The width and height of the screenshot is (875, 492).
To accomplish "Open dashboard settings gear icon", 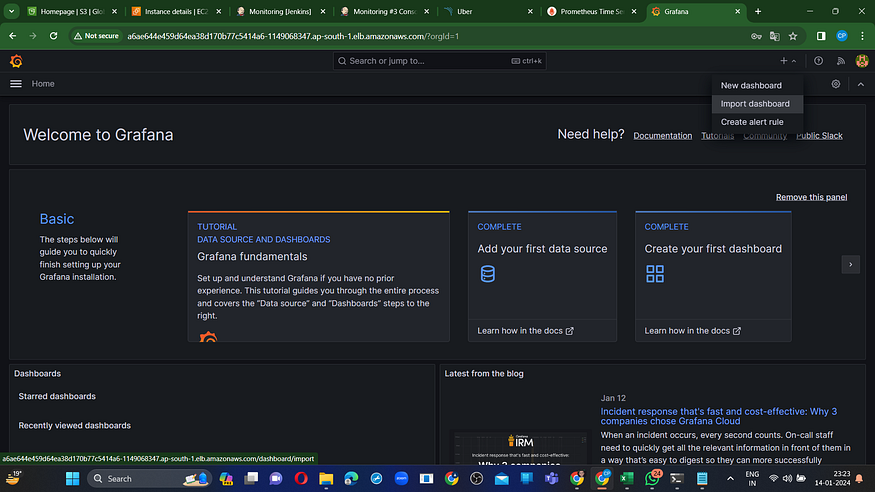I will (x=835, y=84).
